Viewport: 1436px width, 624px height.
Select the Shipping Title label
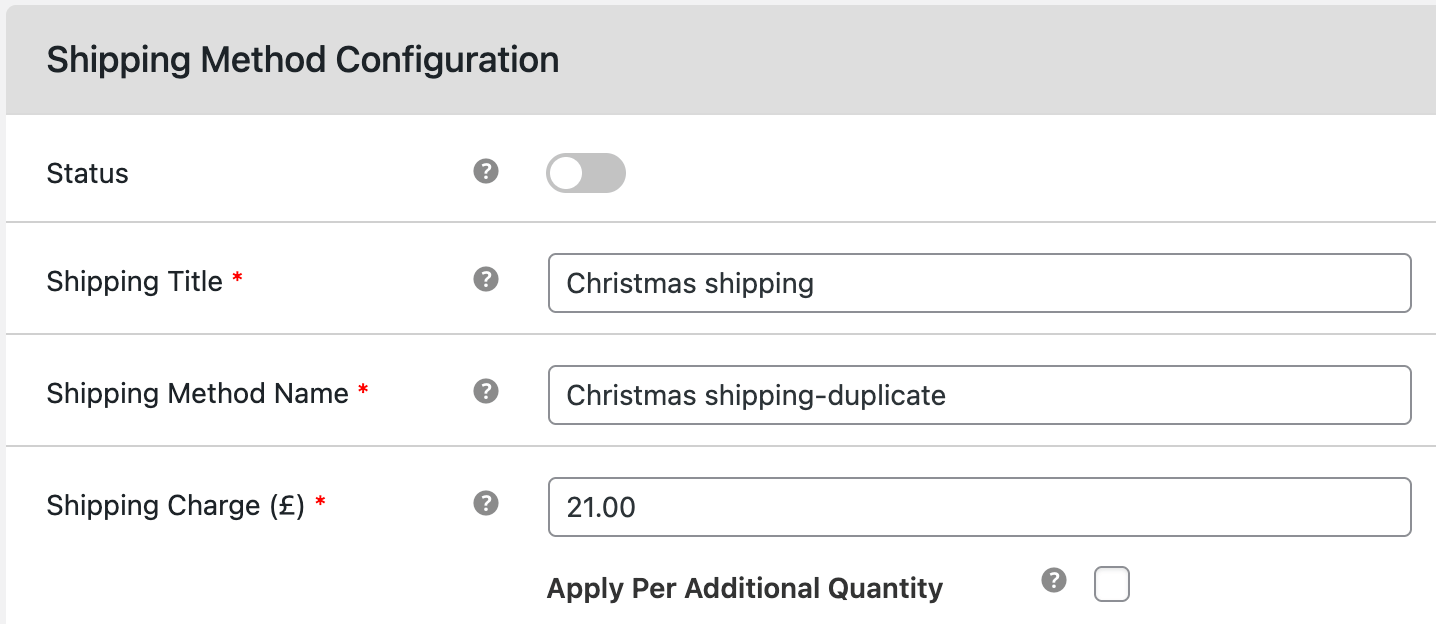click(x=134, y=282)
